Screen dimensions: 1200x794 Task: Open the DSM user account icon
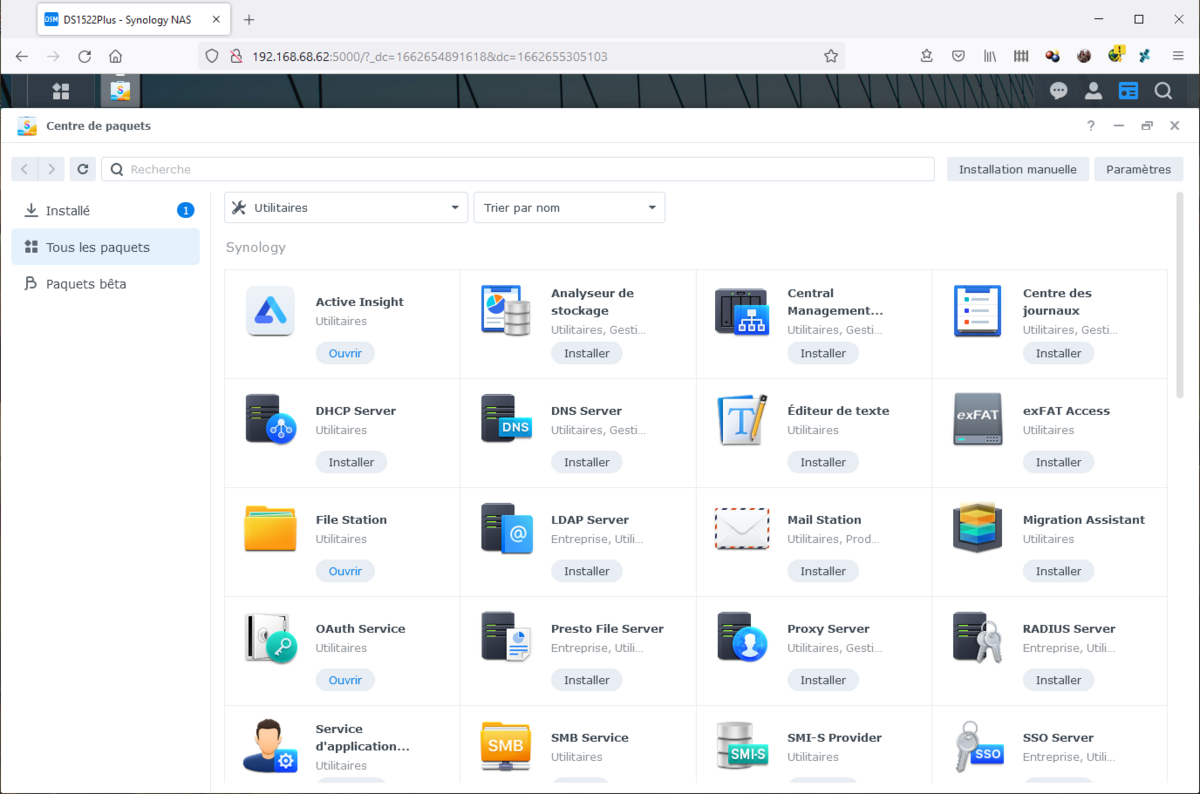pos(1093,91)
